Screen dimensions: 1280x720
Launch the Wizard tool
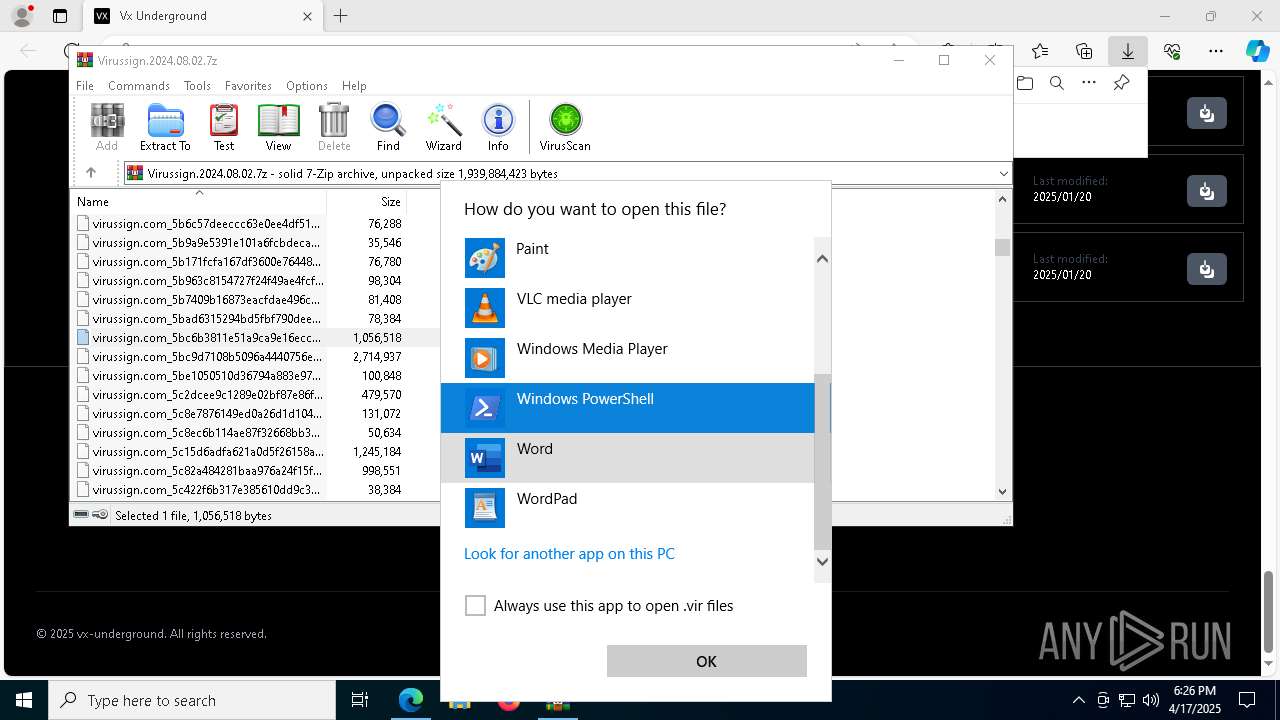click(x=443, y=127)
